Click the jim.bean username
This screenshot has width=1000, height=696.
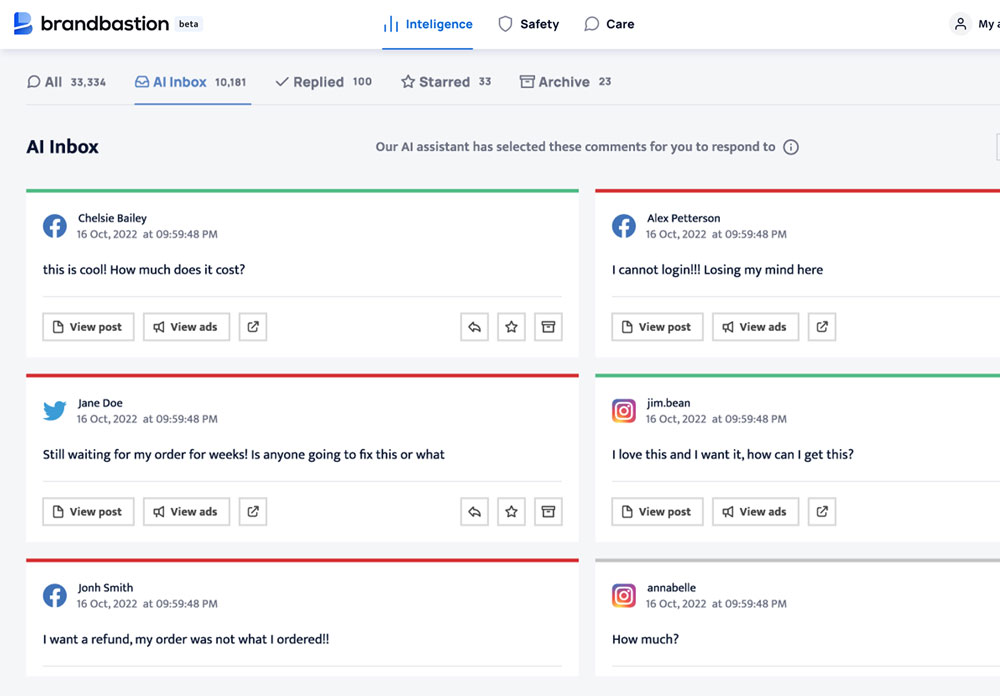(x=668, y=403)
